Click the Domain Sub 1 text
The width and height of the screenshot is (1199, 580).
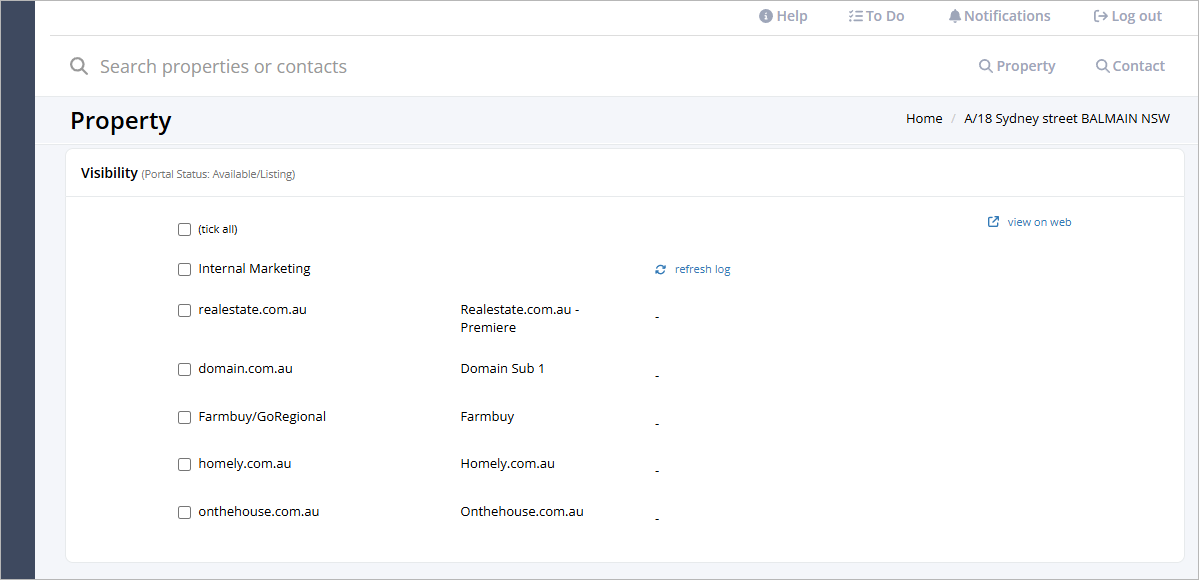pyautogui.click(x=502, y=368)
